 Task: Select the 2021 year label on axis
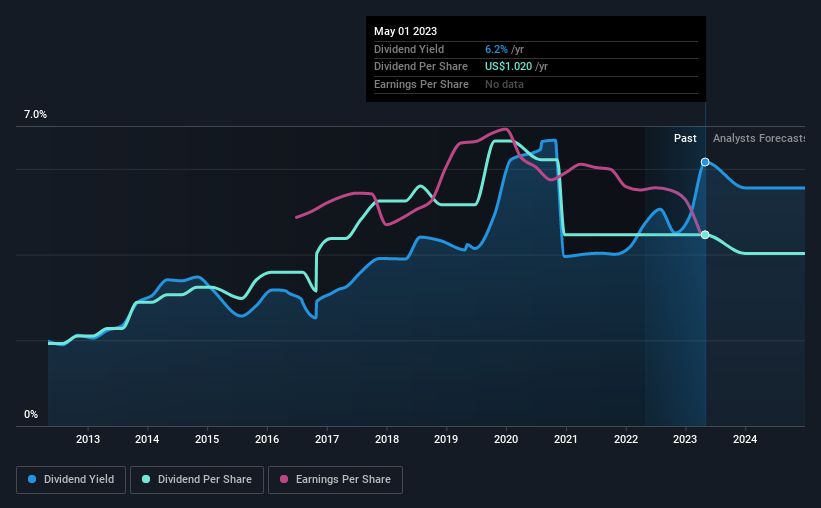click(566, 439)
